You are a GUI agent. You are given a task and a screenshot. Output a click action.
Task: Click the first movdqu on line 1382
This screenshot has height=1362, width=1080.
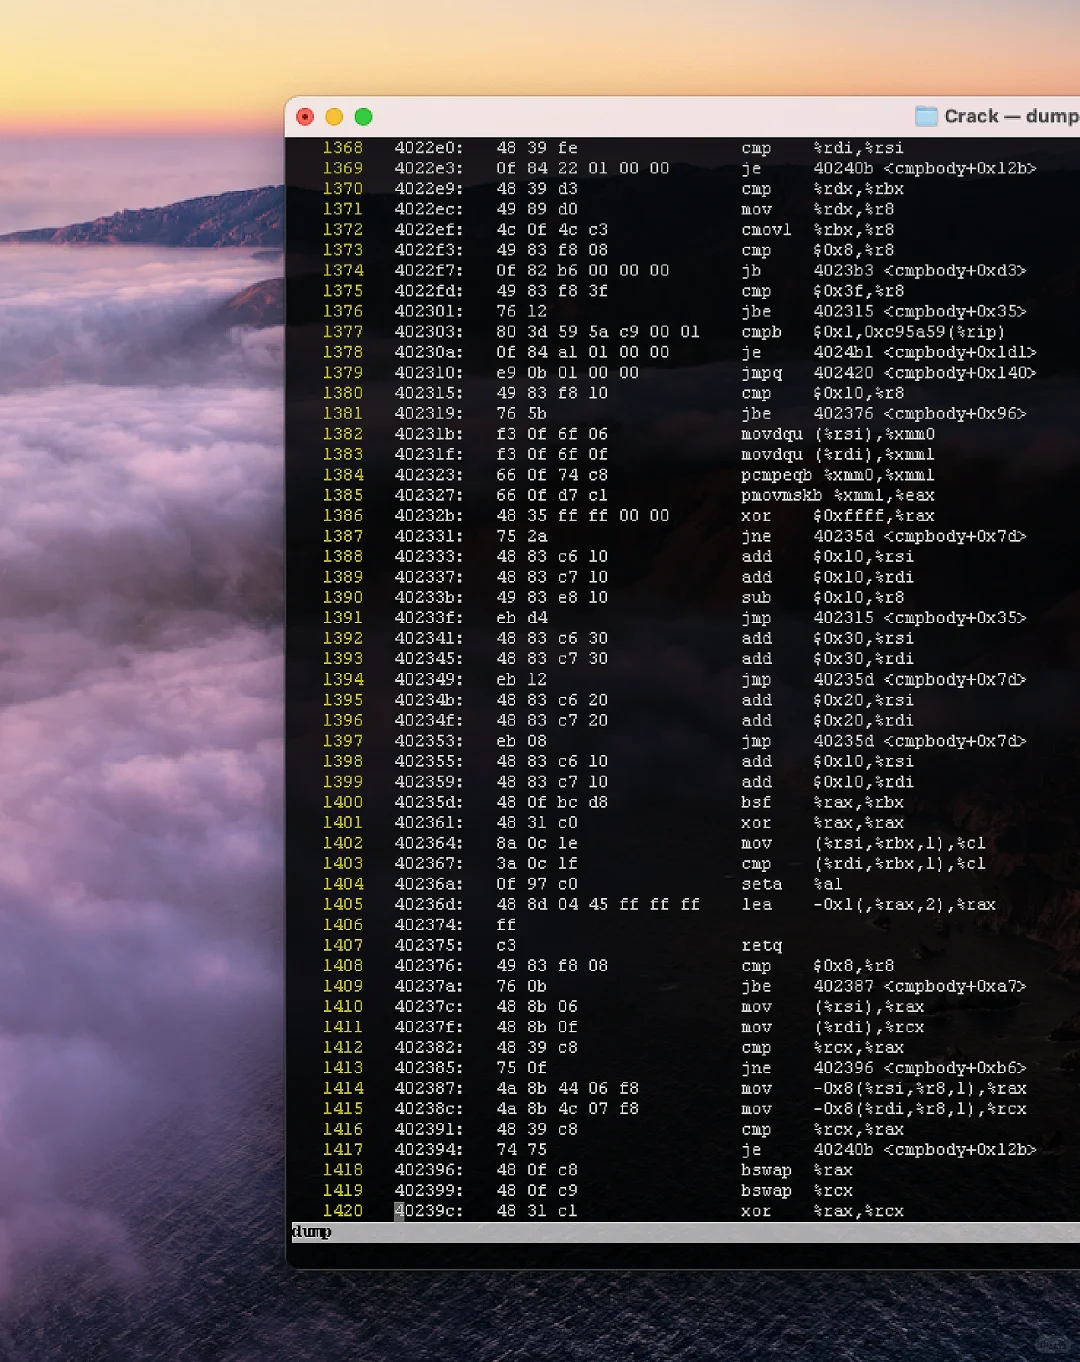coord(771,434)
